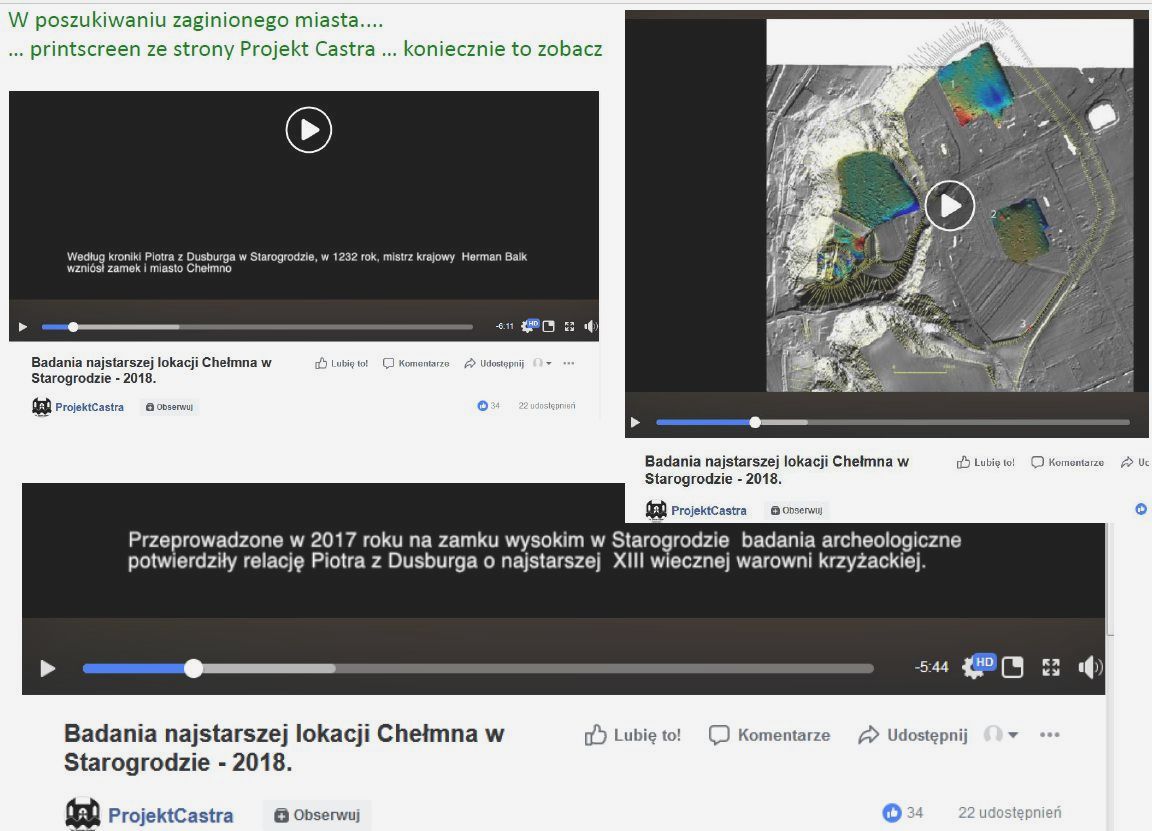Seek on the progress bar of the -5:44 video
The width and height of the screenshot is (1152, 831).
478,668
